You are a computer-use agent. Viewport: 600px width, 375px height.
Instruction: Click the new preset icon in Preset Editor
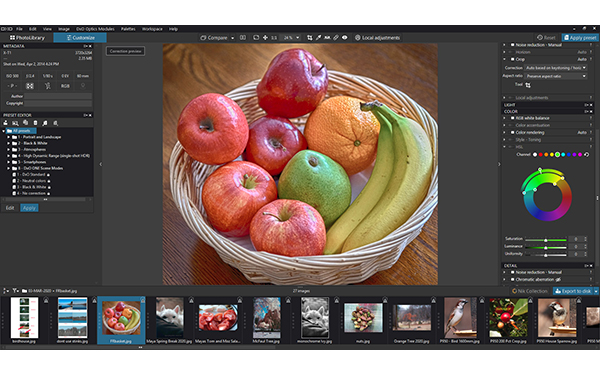tap(5, 123)
